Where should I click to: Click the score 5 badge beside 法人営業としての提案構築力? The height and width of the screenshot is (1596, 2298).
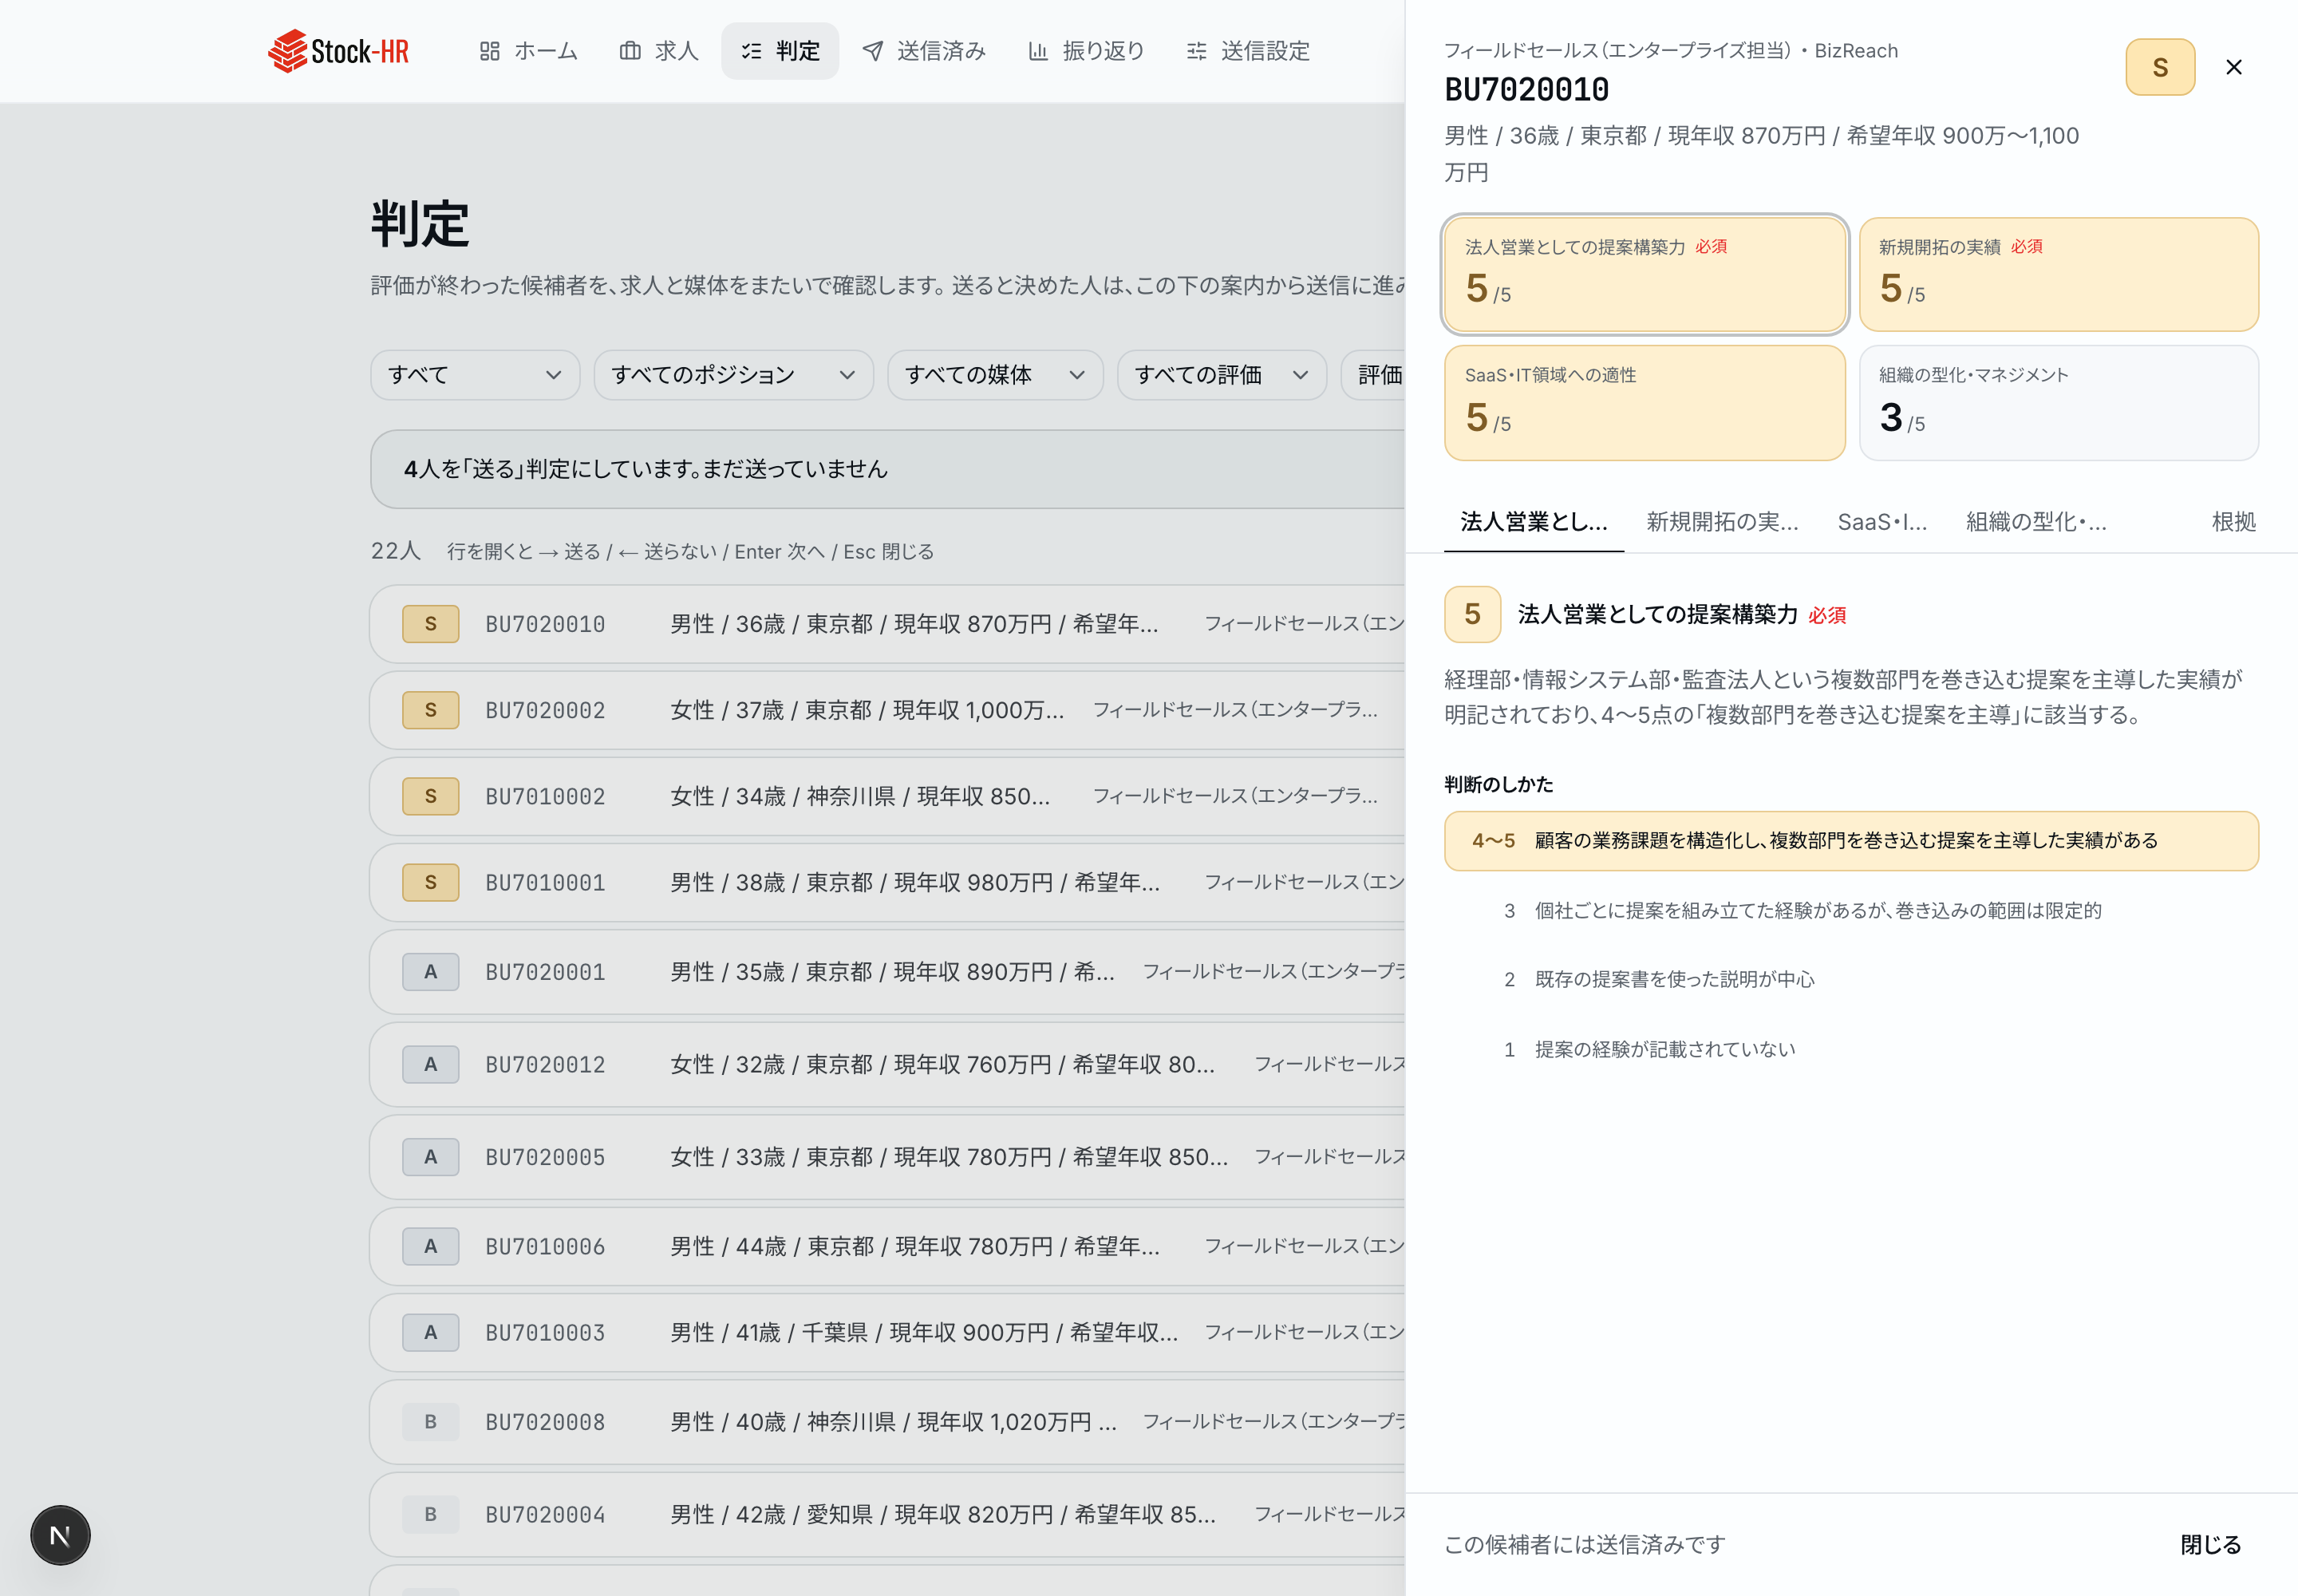coord(1472,614)
